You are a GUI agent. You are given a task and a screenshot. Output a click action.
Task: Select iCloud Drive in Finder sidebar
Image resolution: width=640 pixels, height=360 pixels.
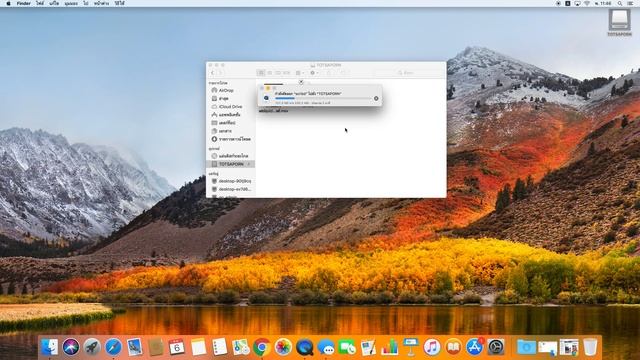[x=227, y=107]
